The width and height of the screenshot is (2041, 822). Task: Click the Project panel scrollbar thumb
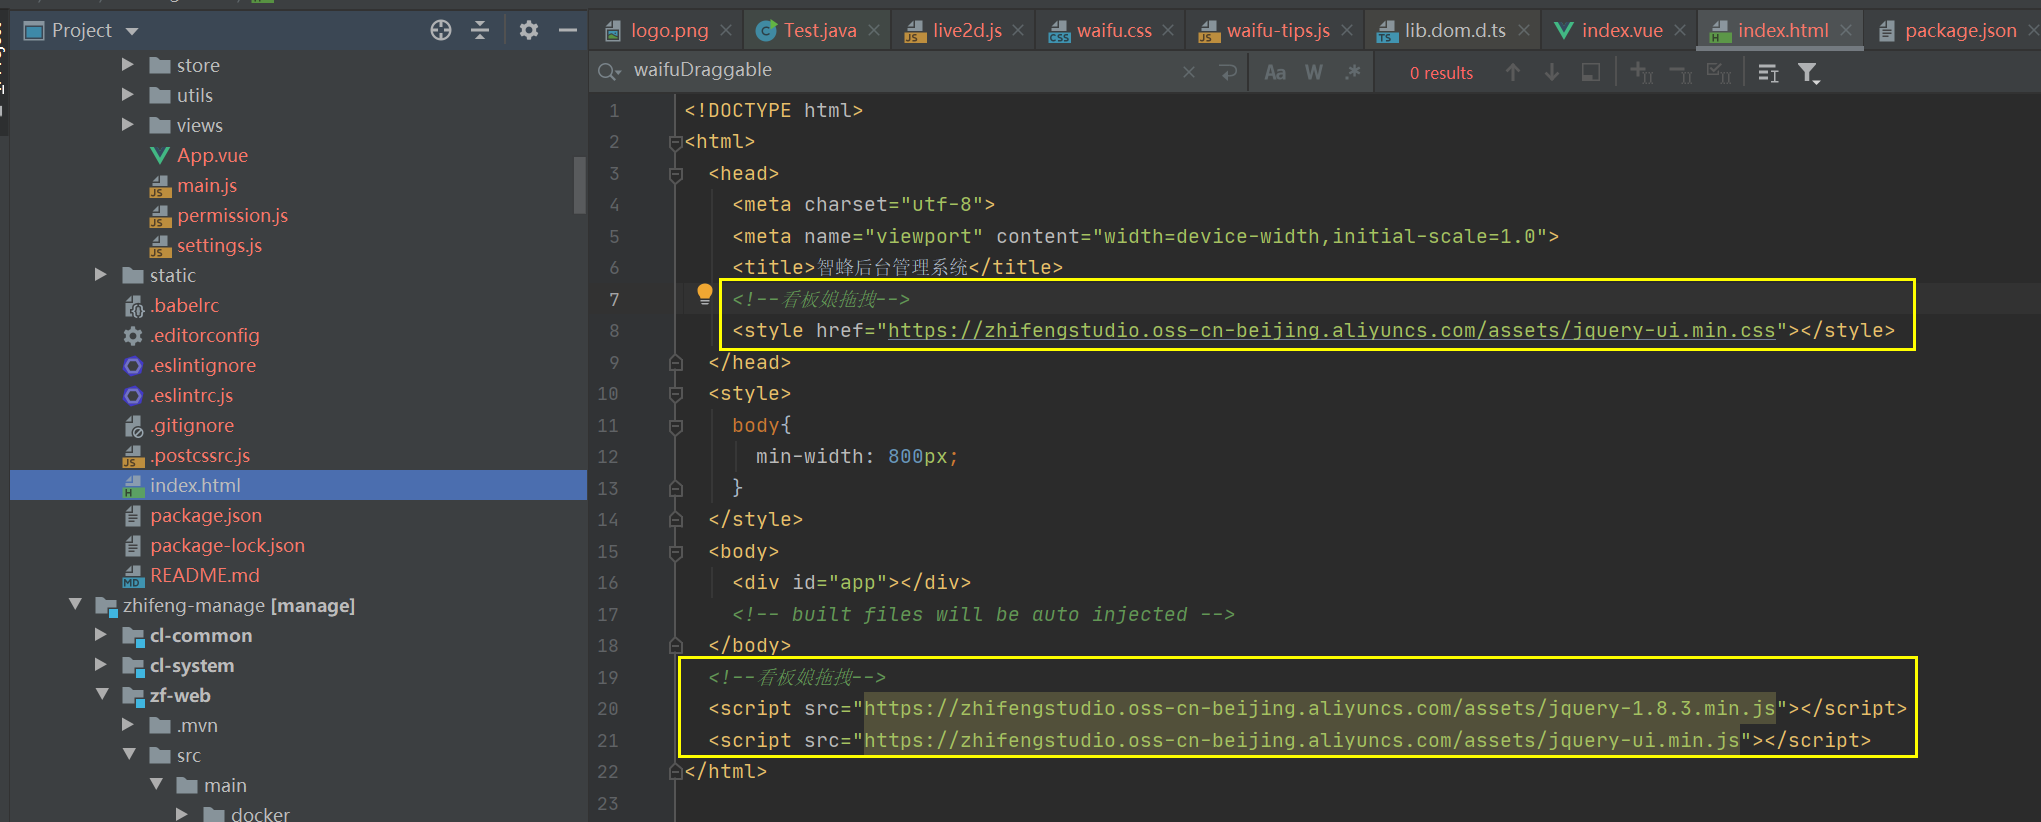click(x=580, y=185)
